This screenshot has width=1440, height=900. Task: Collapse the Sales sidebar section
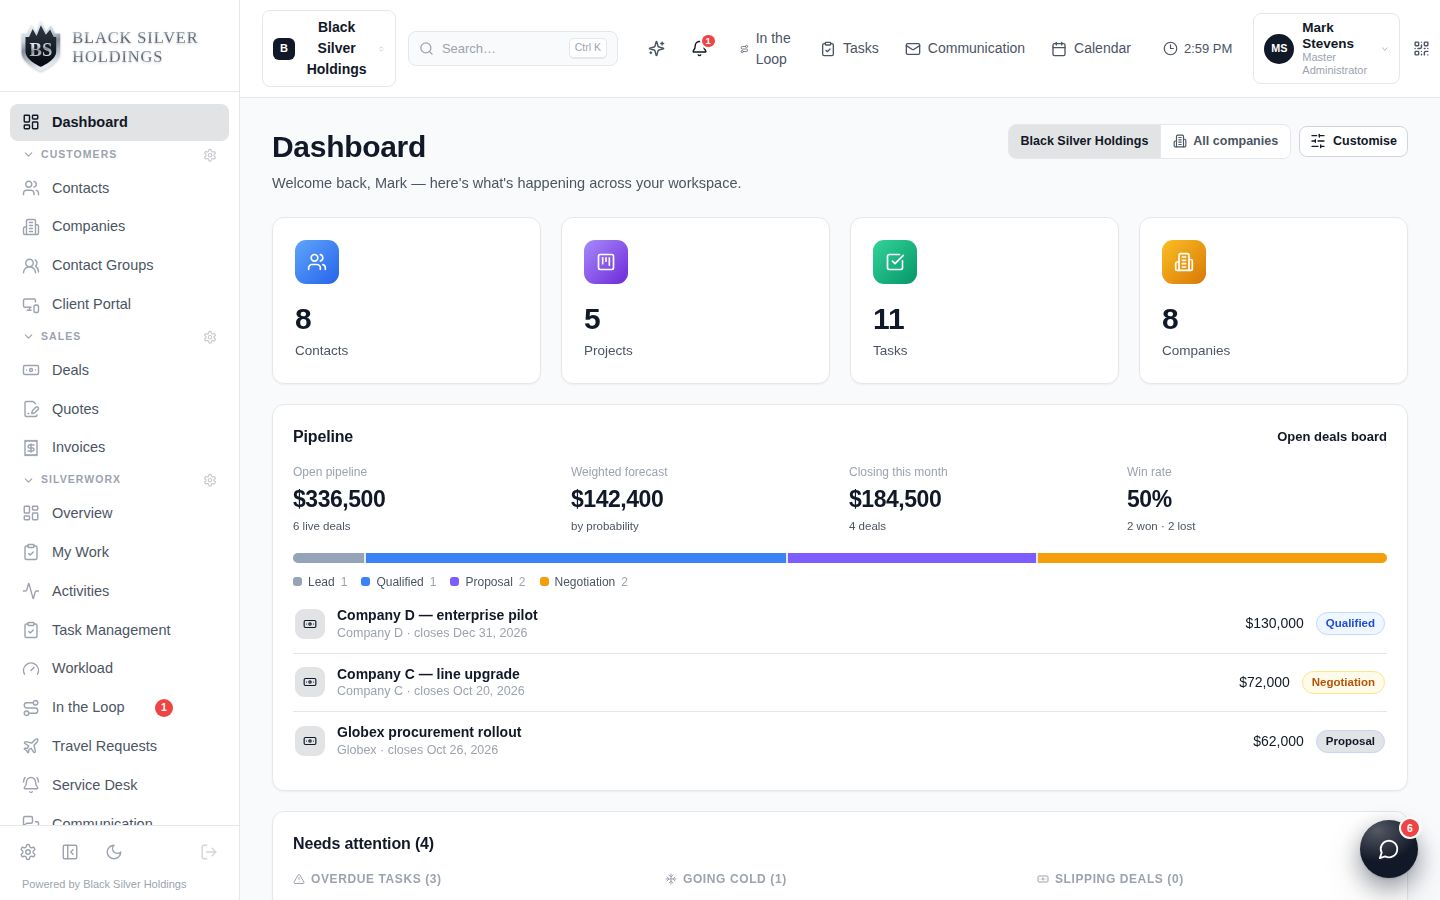click(x=52, y=336)
